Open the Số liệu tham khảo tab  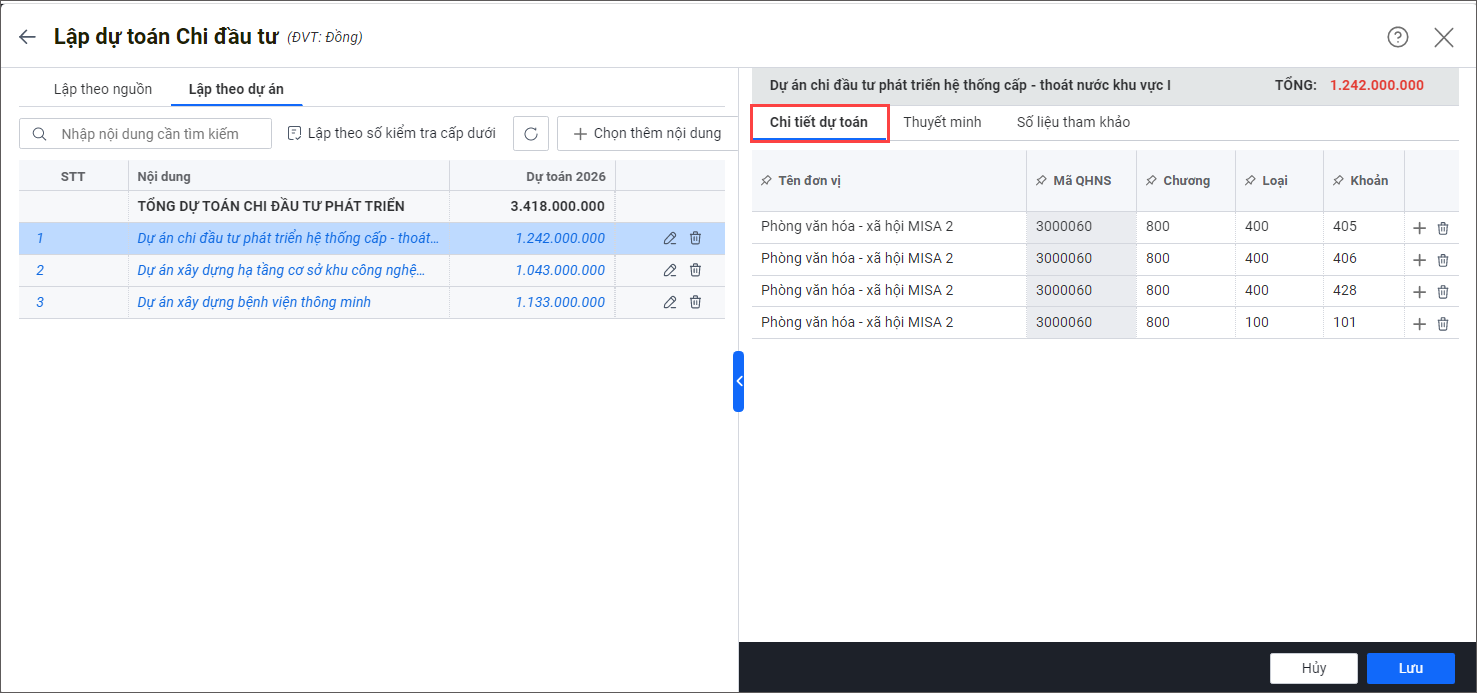coord(1073,122)
